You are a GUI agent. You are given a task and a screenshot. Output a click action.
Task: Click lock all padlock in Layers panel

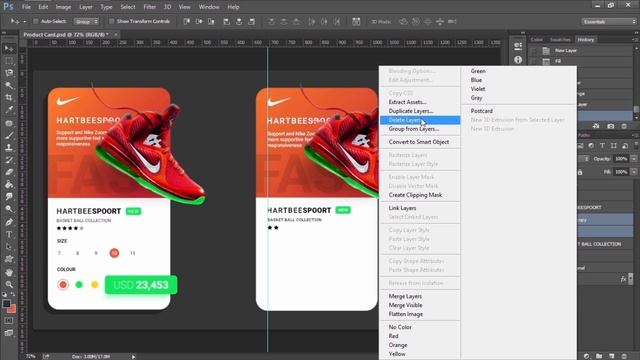click(x=580, y=172)
